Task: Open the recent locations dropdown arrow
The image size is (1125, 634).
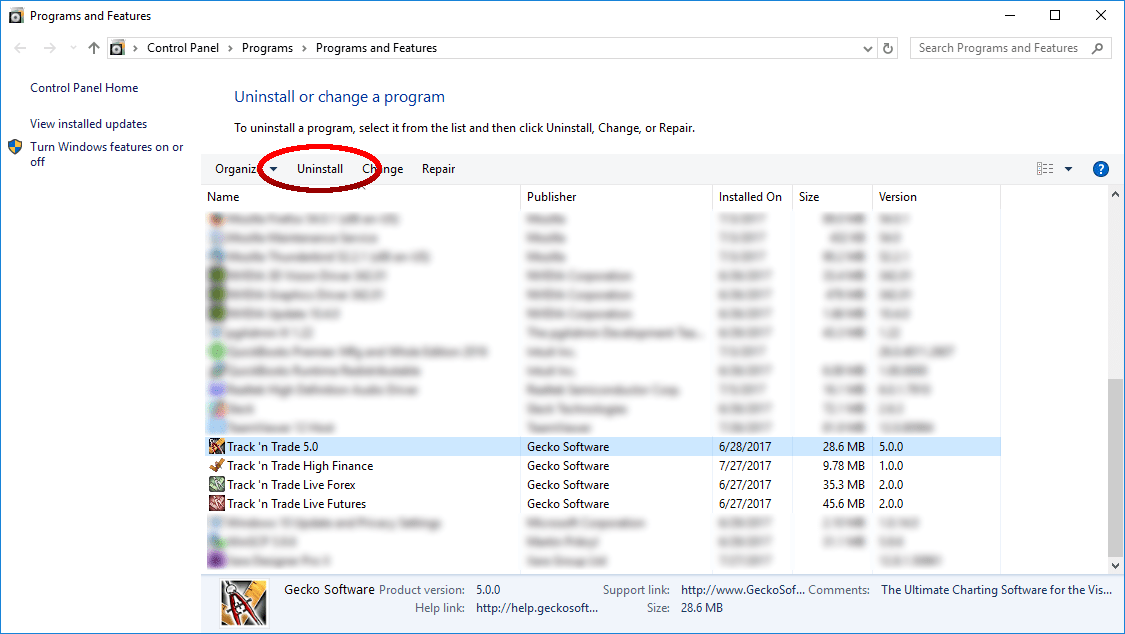Action: [72, 48]
